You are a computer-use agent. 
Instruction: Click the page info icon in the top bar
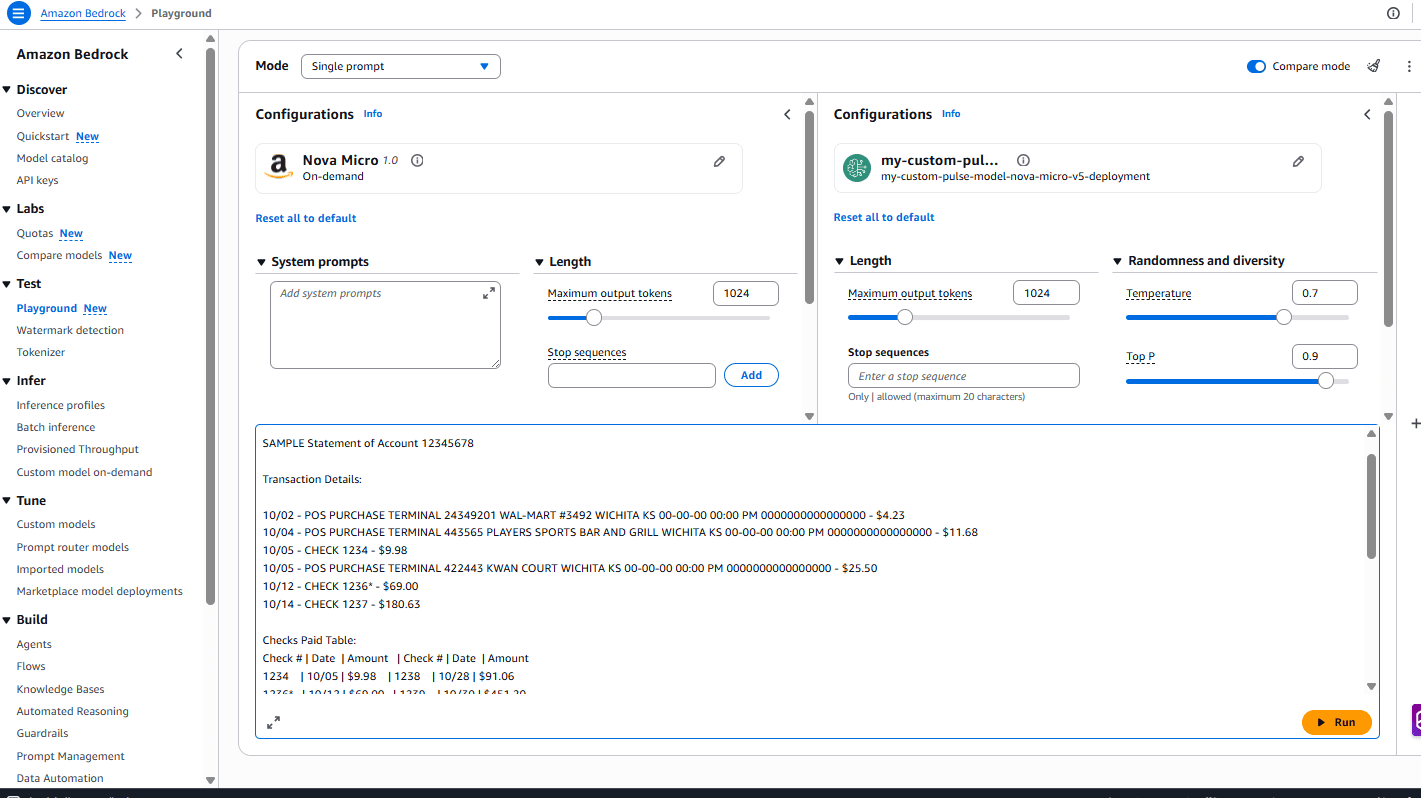1394,14
